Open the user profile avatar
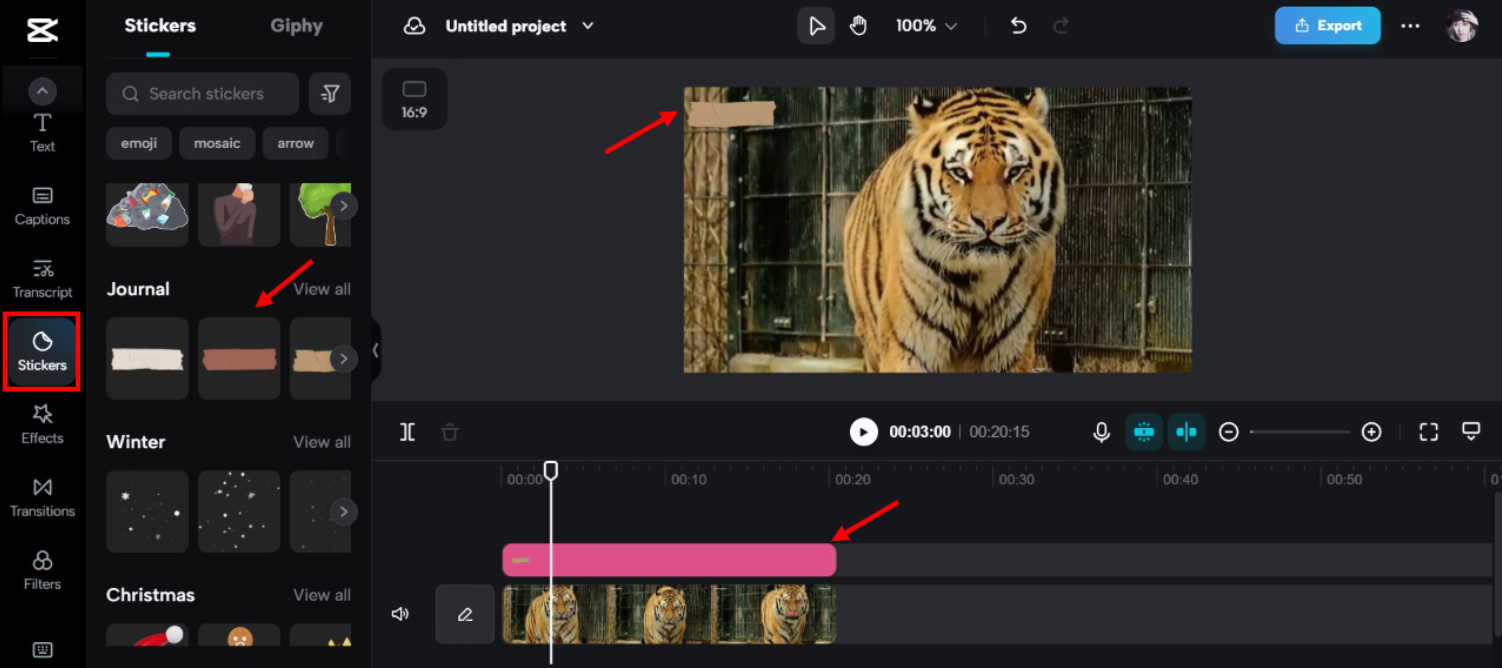 (x=1462, y=26)
